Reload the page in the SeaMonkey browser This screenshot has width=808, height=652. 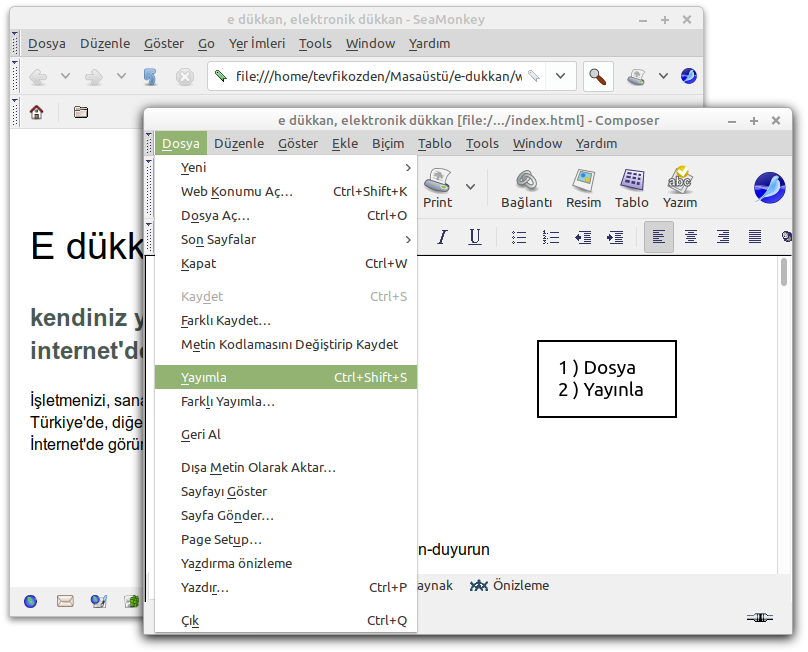tap(150, 76)
